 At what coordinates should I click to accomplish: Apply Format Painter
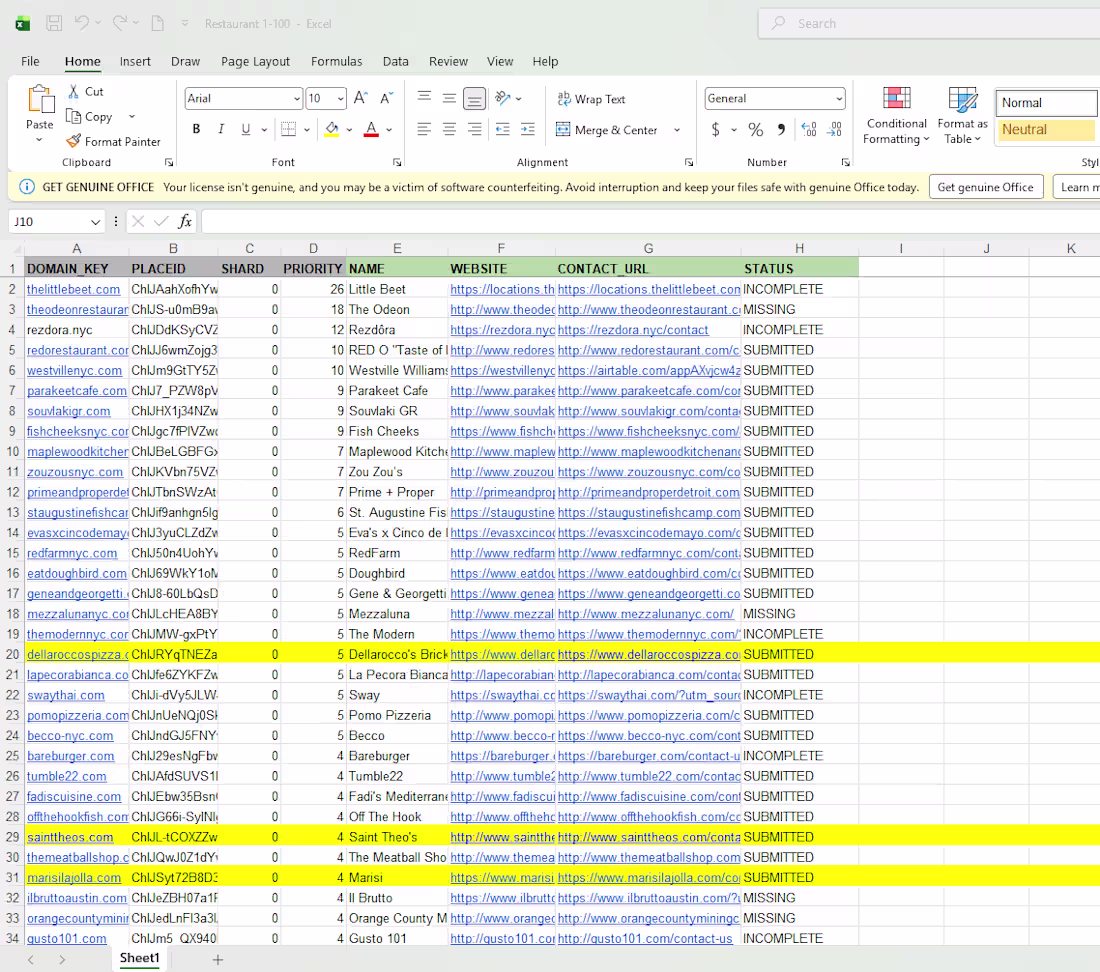pos(113,141)
